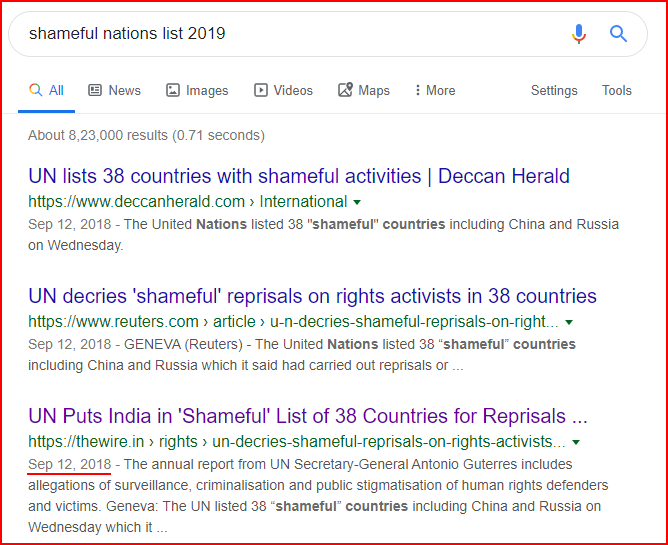This screenshot has height=545, width=668.
Task: Open The Wire result about India
Action: pyautogui.click(x=308, y=416)
